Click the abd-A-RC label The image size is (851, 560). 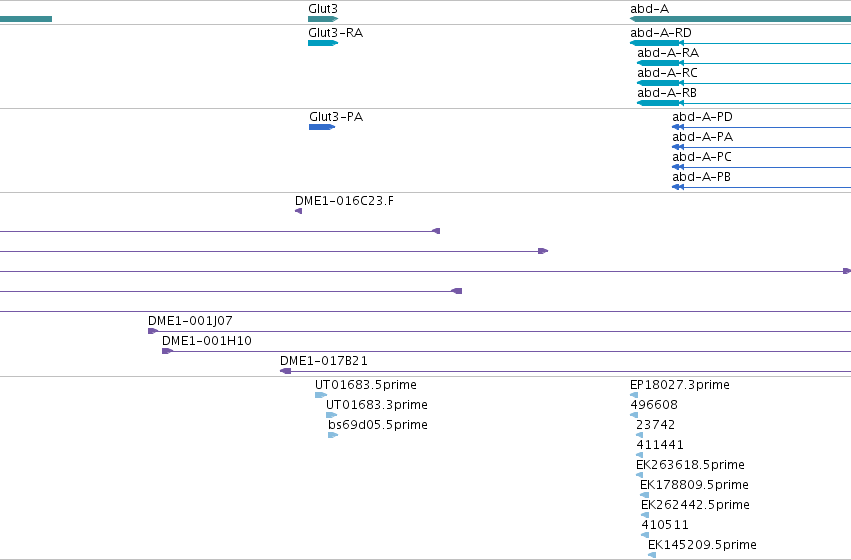click(x=667, y=73)
